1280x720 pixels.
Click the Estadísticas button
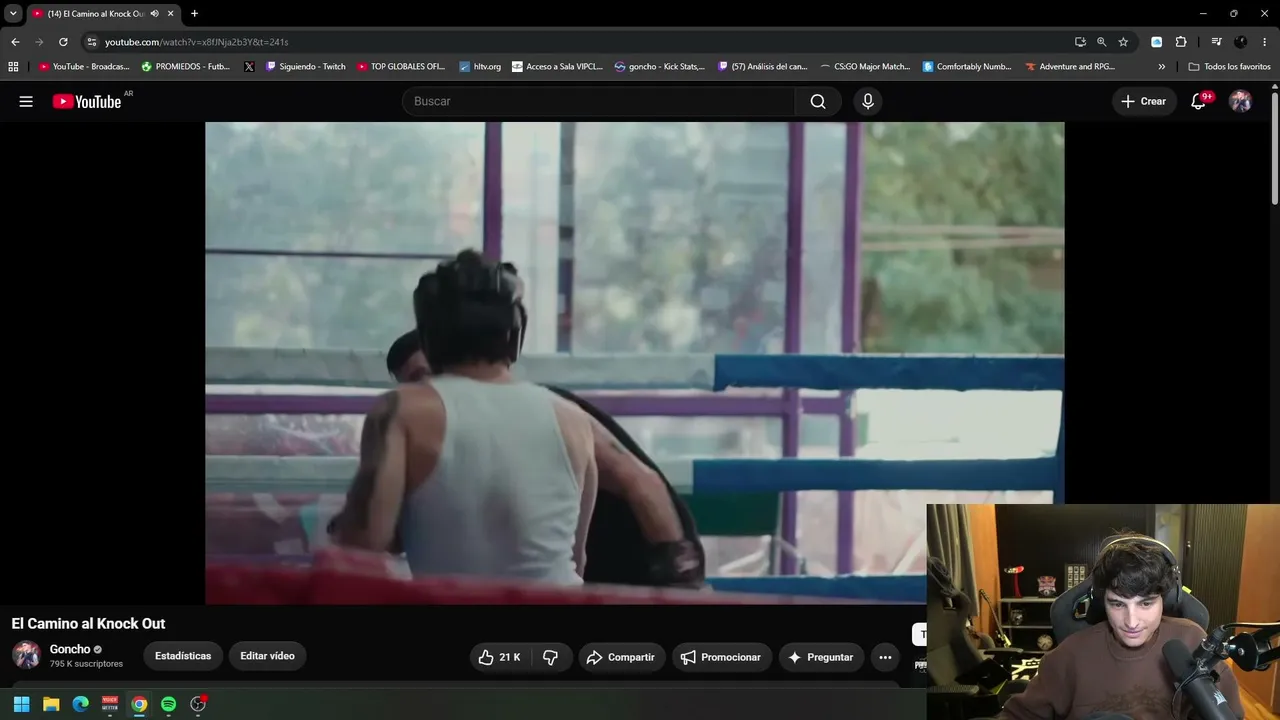183,656
